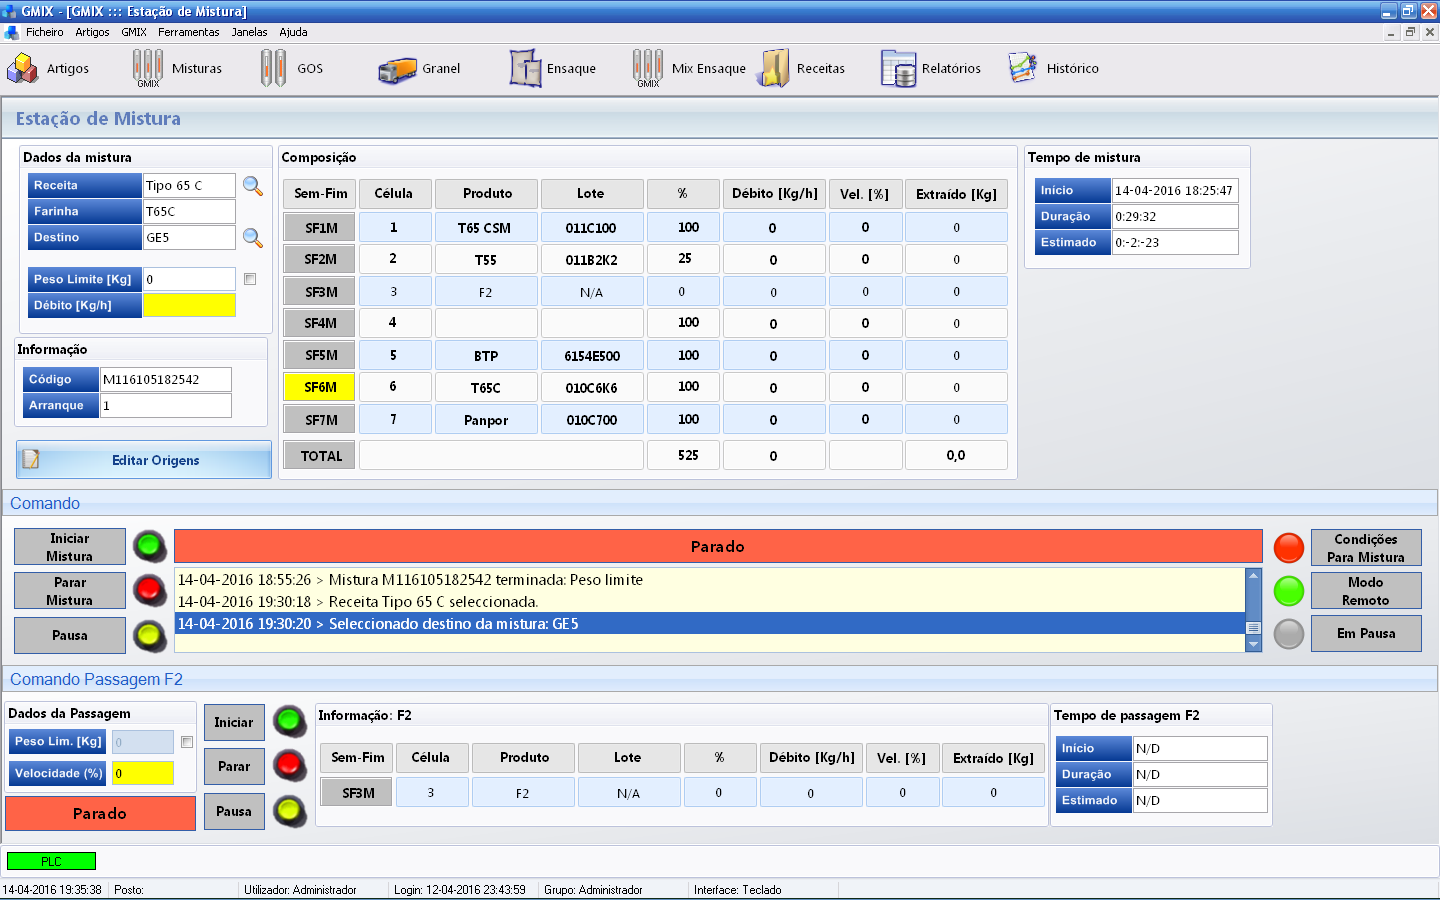The height and width of the screenshot is (900, 1440).
Task: Click the magnifier to search a Receita
Action: coord(253,186)
